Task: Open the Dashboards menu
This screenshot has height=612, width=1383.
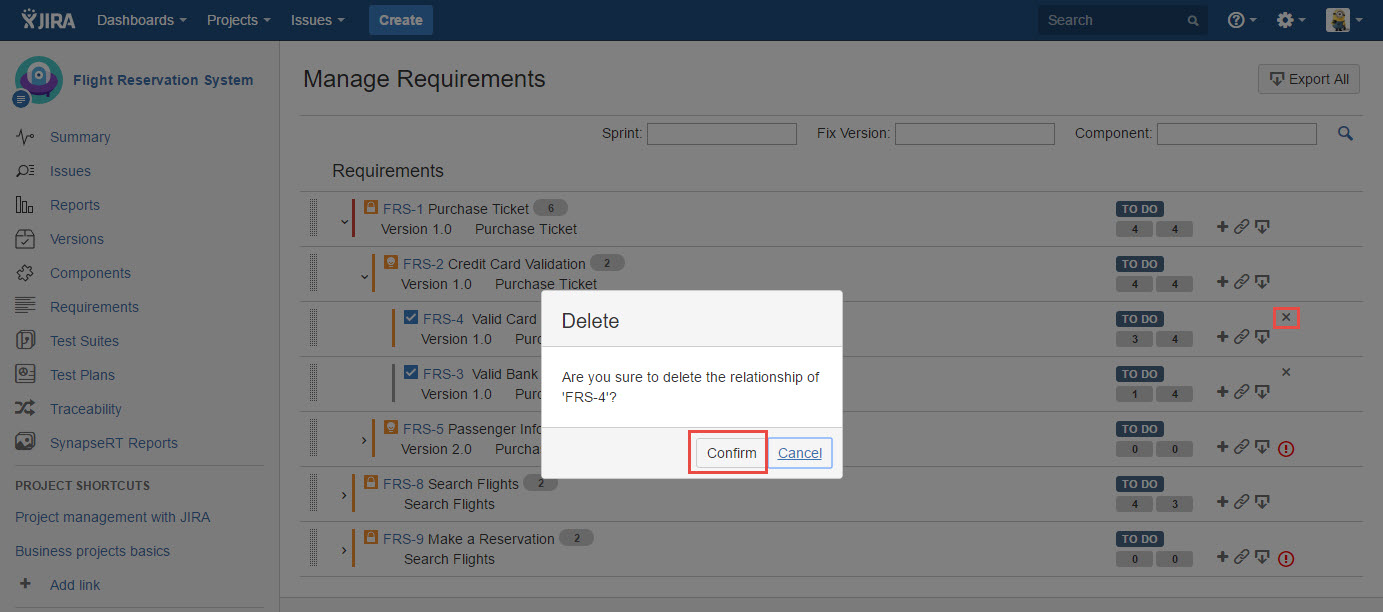Action: [x=141, y=20]
